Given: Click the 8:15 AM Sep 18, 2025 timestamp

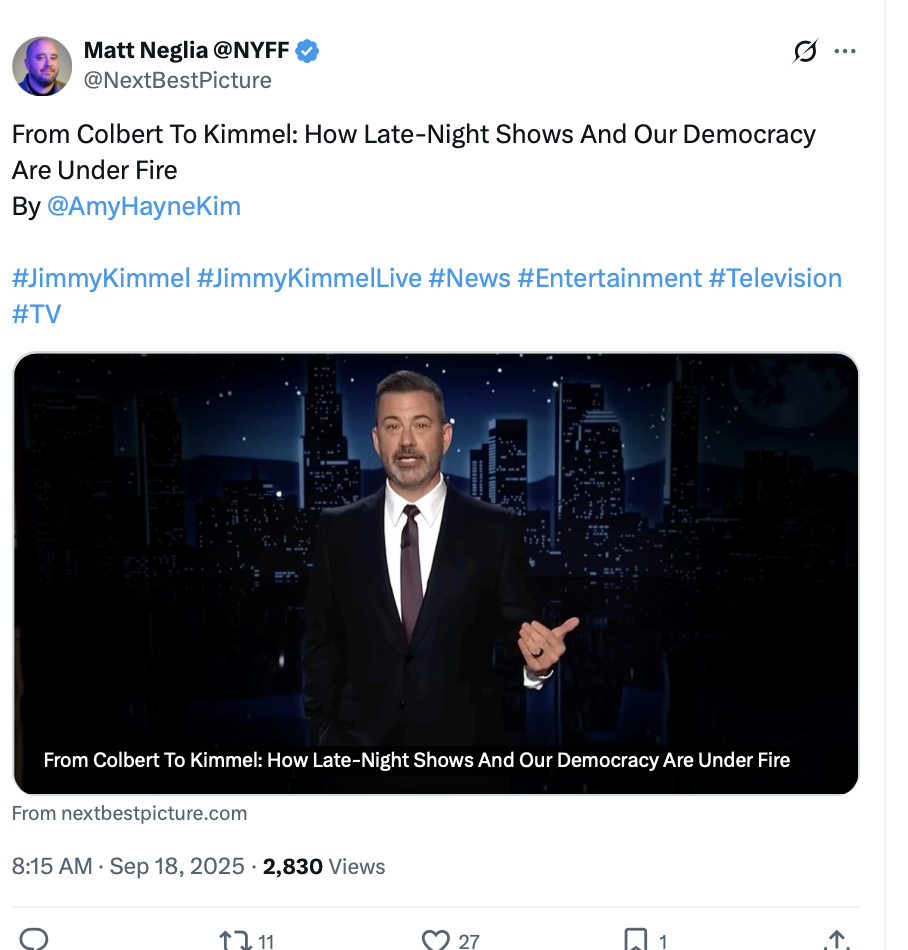Looking at the screenshot, I should (x=128, y=866).
